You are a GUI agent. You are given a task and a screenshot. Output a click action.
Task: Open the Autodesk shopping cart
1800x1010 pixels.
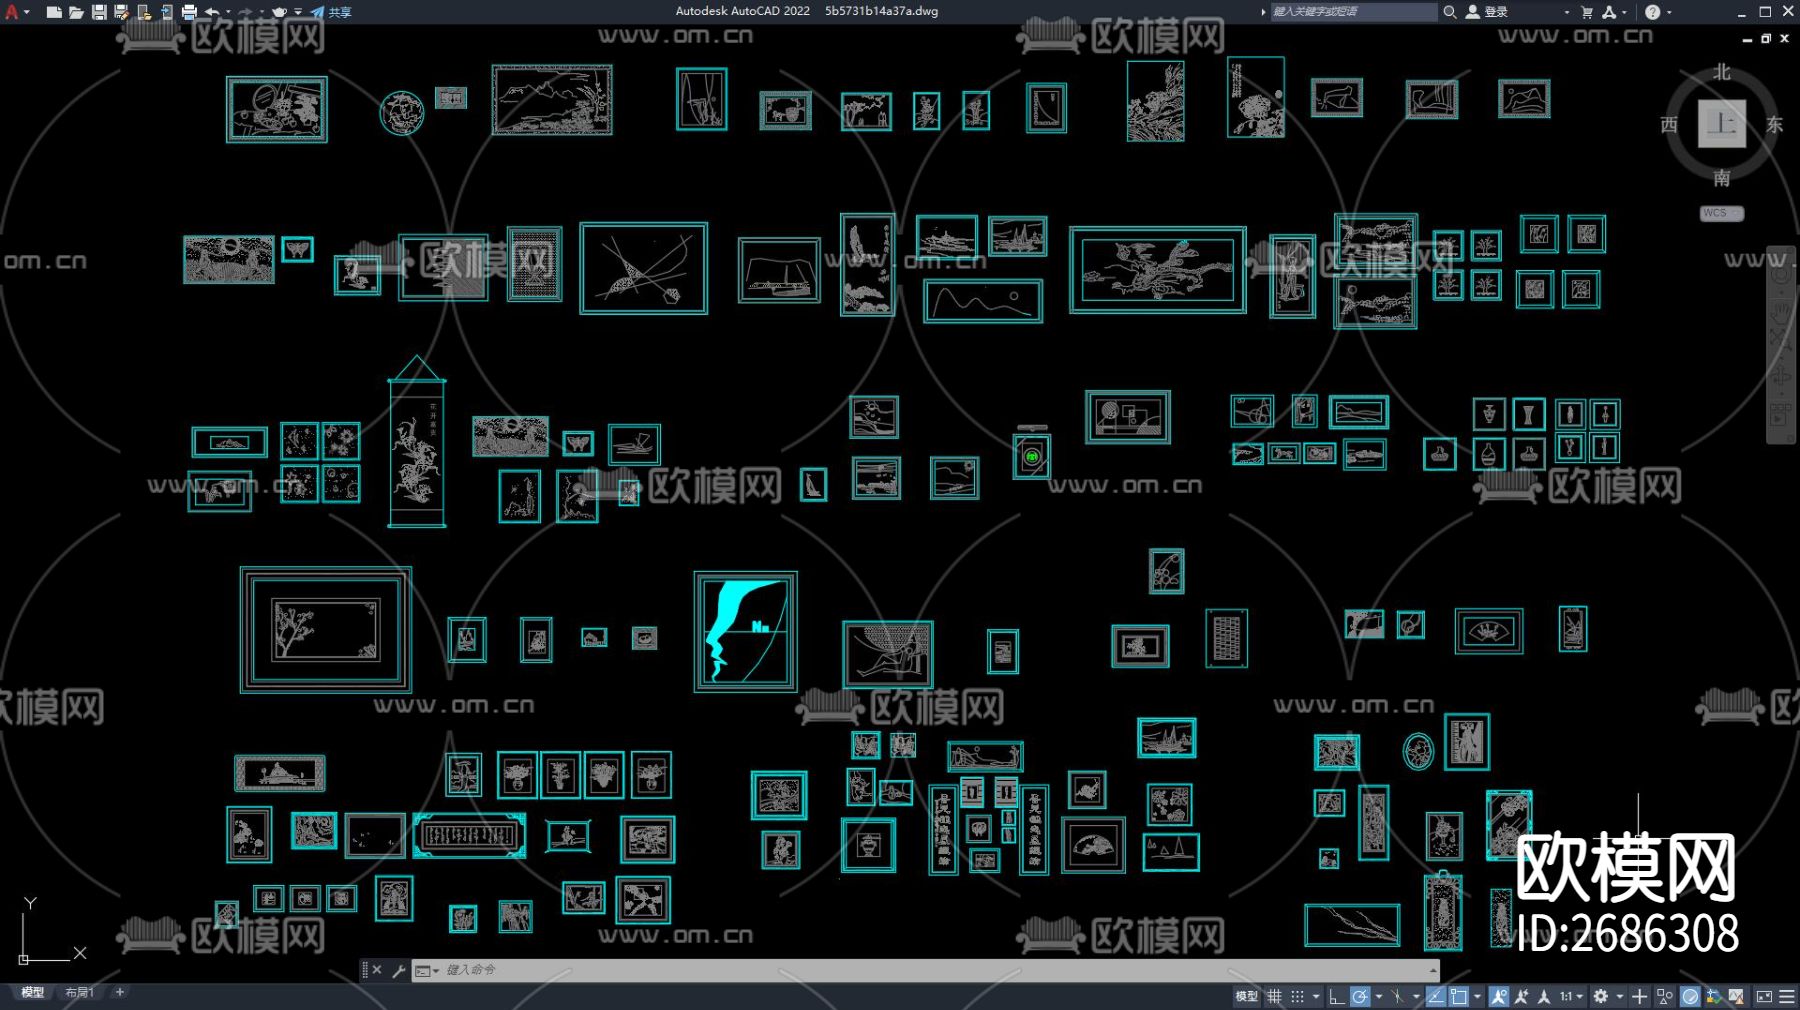pos(1586,12)
